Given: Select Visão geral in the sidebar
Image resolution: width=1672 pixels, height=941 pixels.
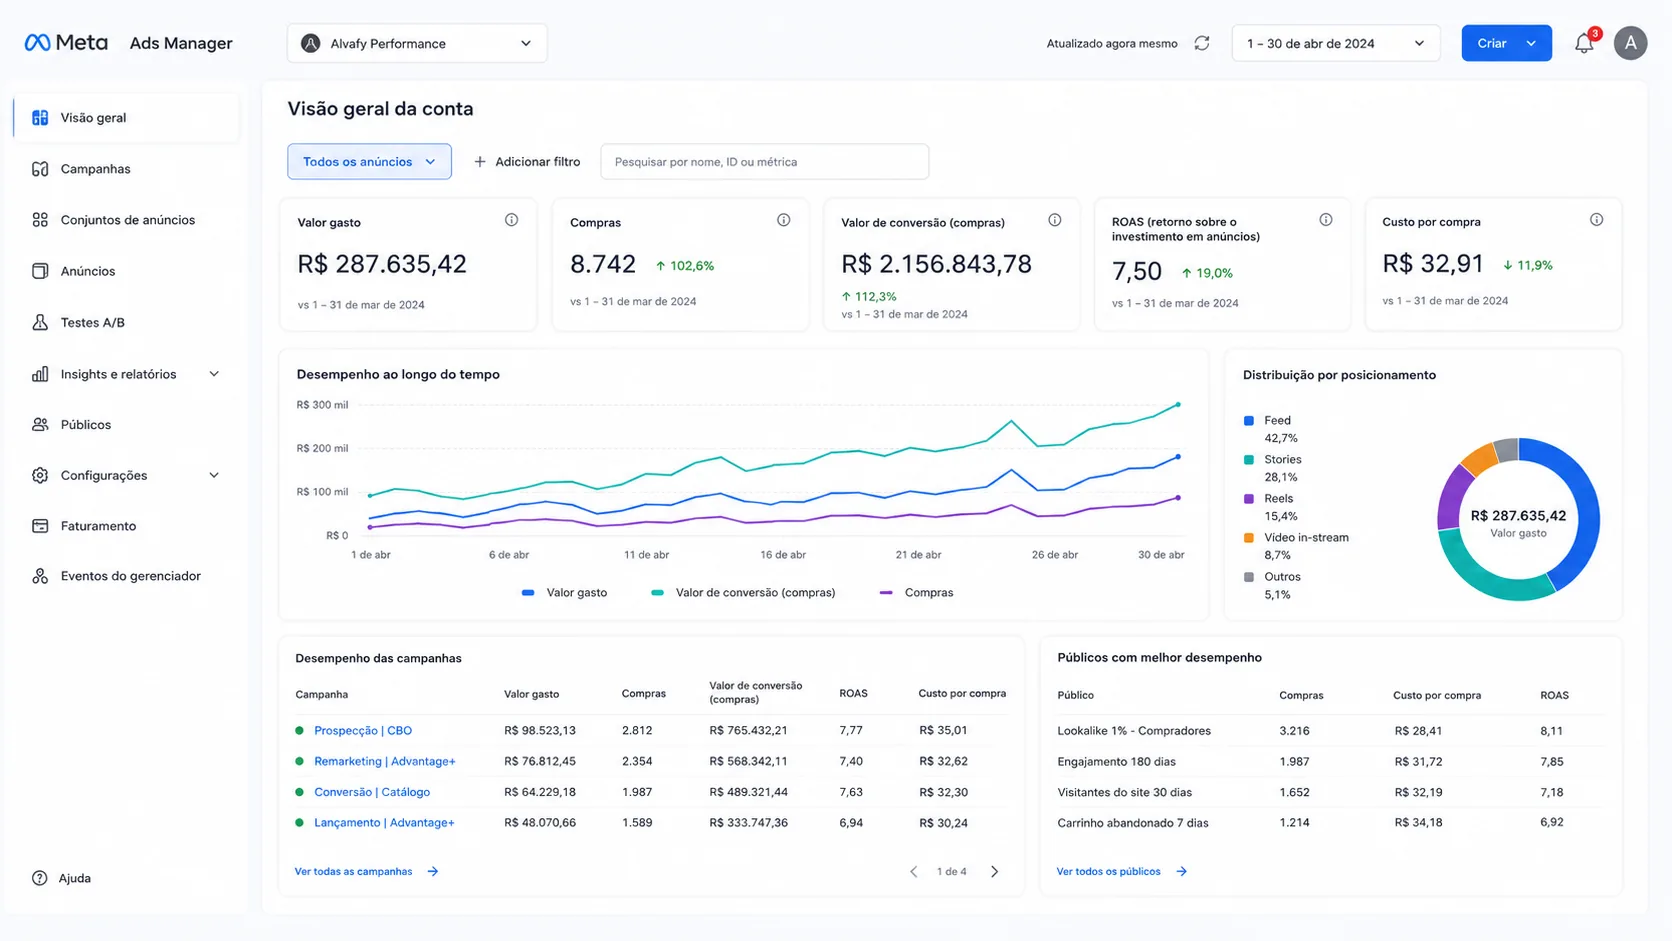Looking at the screenshot, I should [x=126, y=117].
